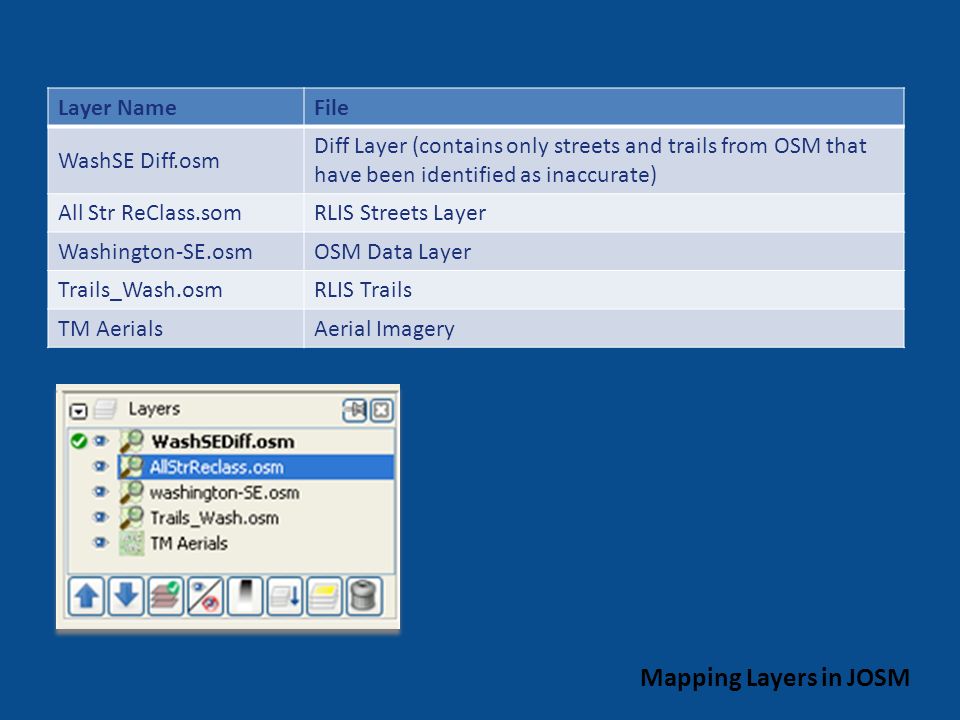Click the 'Layers' panel title text
This screenshot has width=960, height=720.
coord(154,409)
